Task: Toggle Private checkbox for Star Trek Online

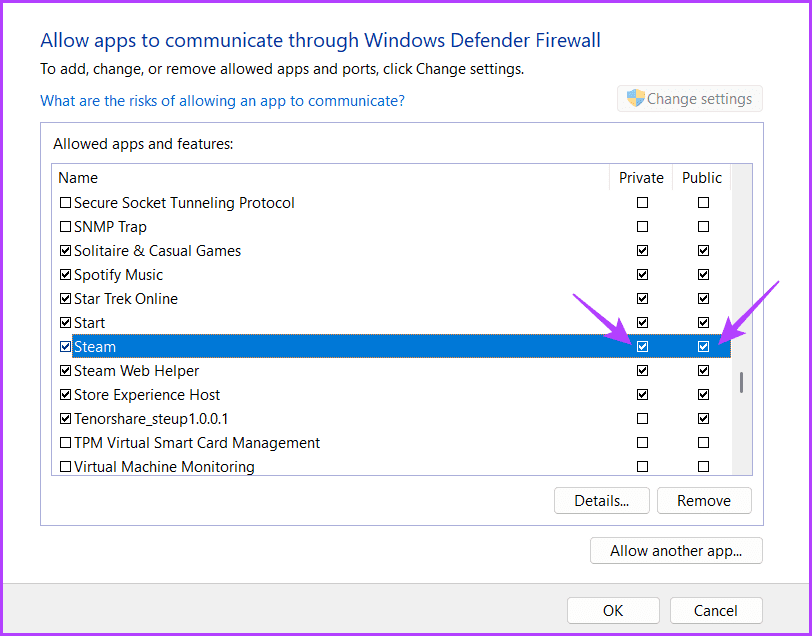Action: [x=642, y=299]
